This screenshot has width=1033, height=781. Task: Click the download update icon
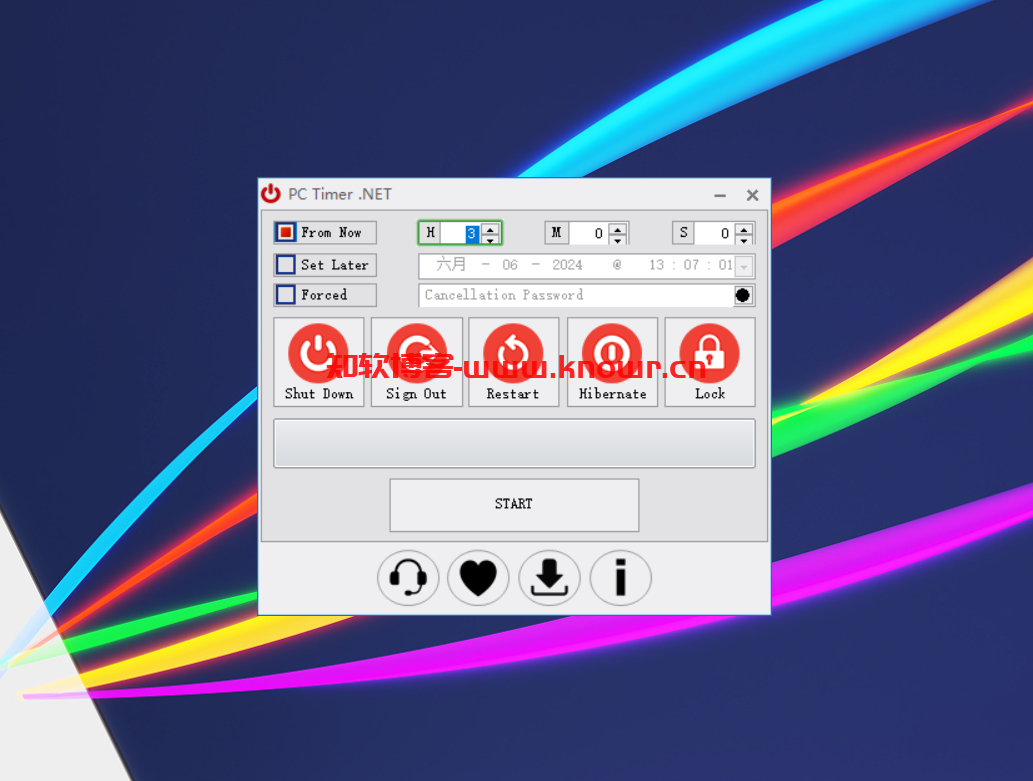click(x=549, y=578)
